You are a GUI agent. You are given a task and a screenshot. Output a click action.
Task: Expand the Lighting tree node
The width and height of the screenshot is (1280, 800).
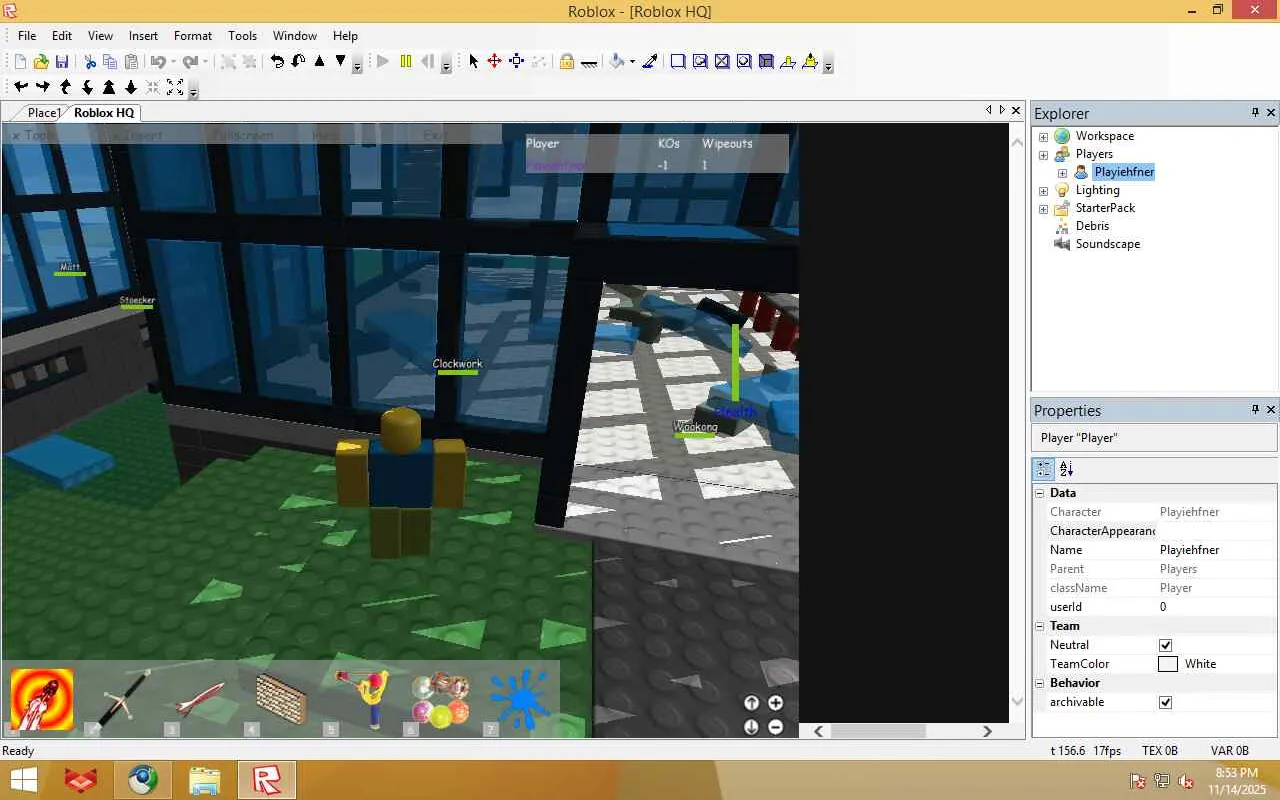[1043, 190]
